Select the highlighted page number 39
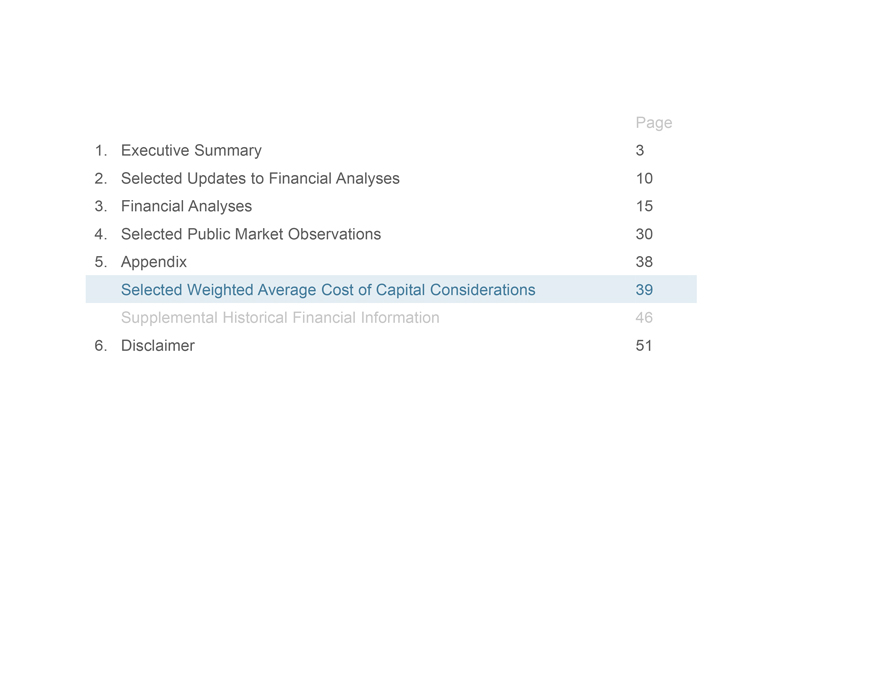The width and height of the screenshot is (880, 680). click(644, 290)
